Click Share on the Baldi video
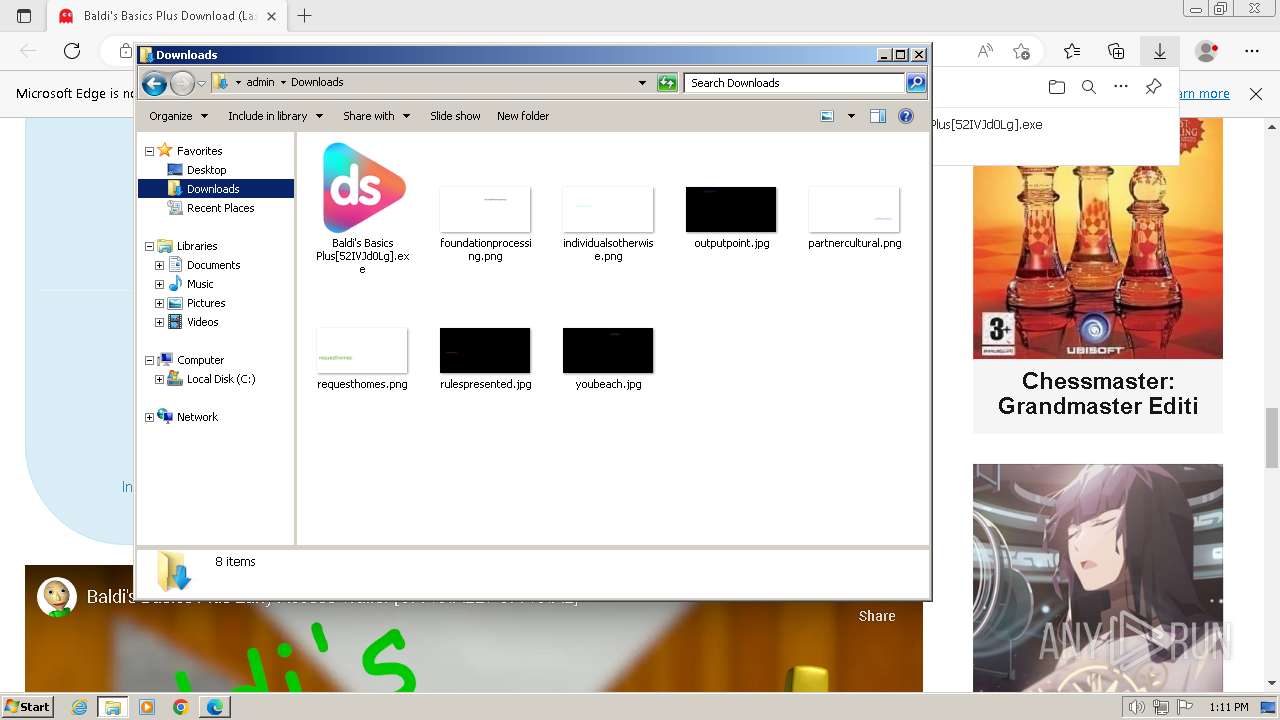The width and height of the screenshot is (1280, 720). (877, 616)
